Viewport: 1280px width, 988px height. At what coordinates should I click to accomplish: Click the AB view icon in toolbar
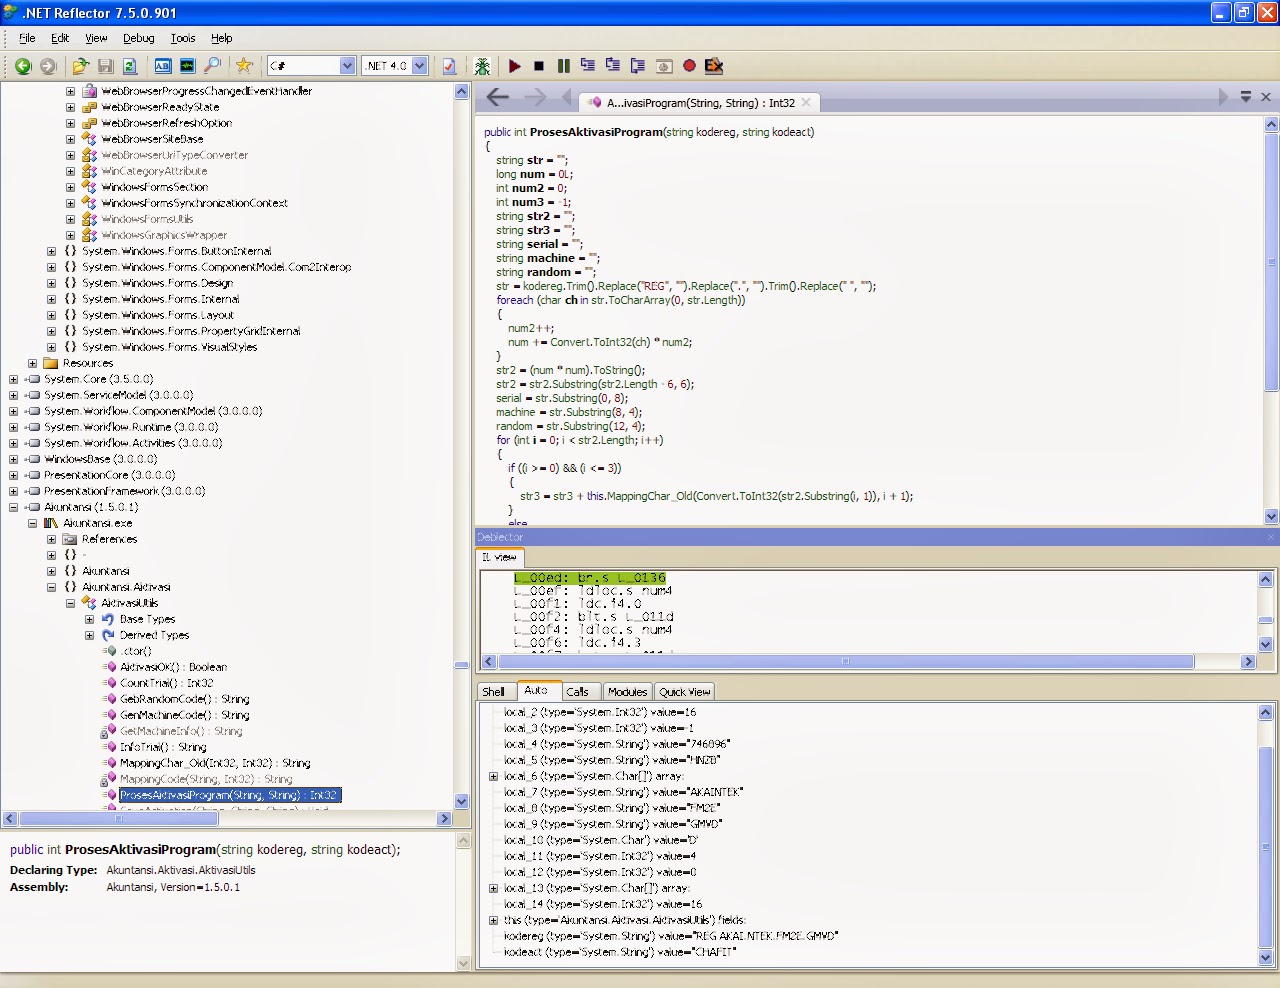[162, 66]
